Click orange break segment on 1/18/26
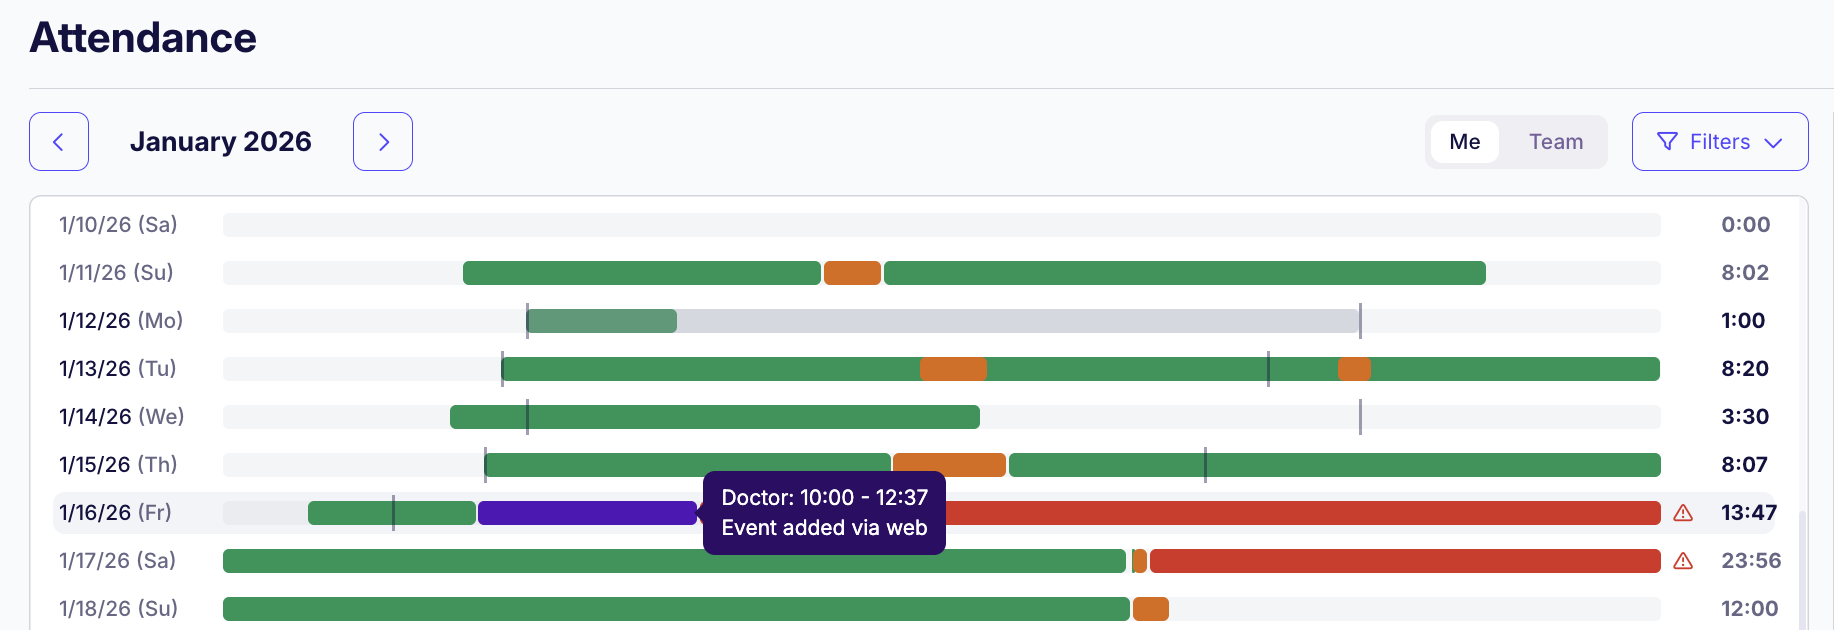 [1150, 609]
